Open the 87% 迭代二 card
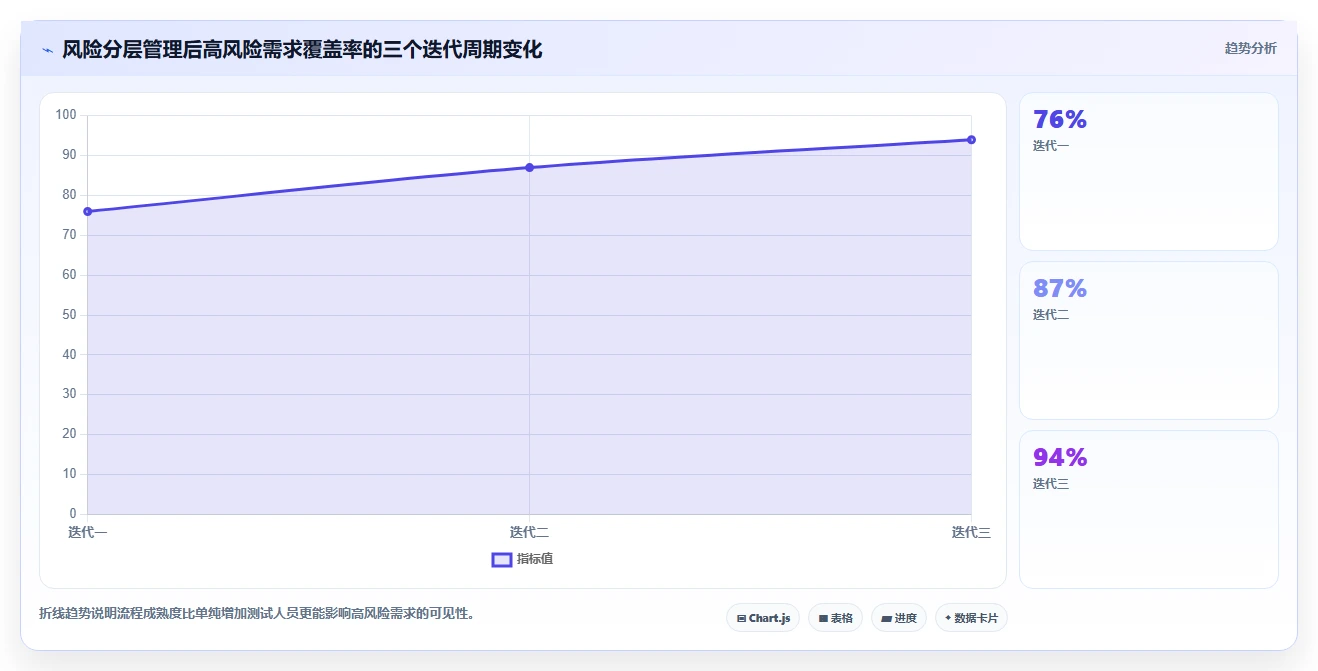Screen dimensions: 1318x671 1148,340
